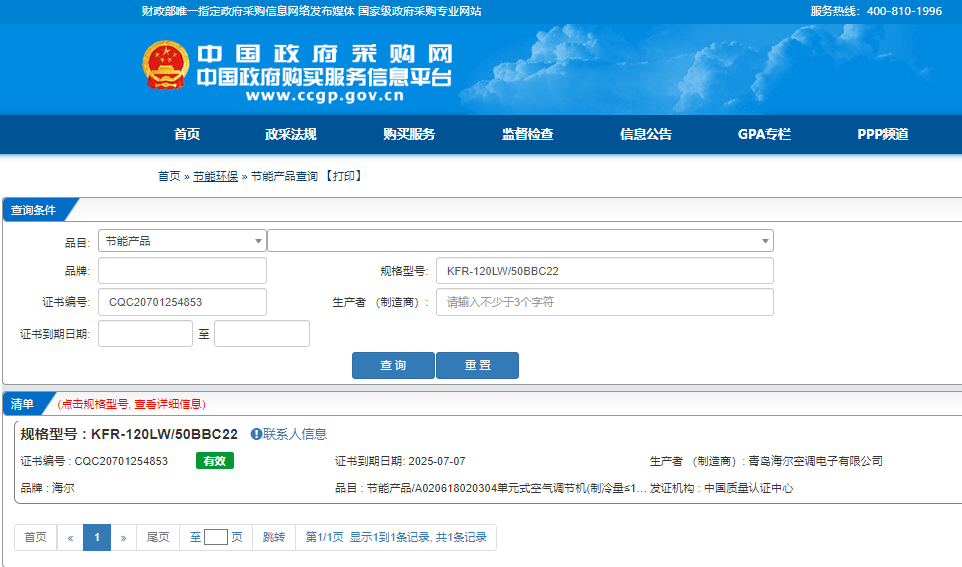Screen dimensions: 962x567
Task: Click the 查询 search button
Action: coord(393,366)
